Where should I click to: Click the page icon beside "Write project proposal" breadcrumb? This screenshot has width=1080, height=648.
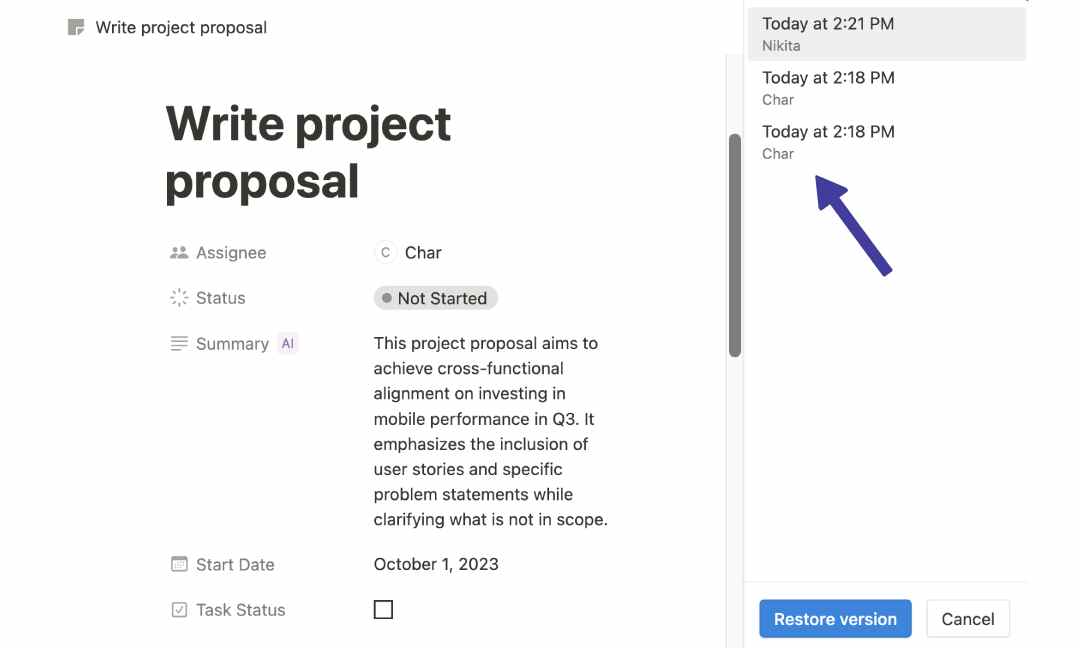[x=76, y=27]
